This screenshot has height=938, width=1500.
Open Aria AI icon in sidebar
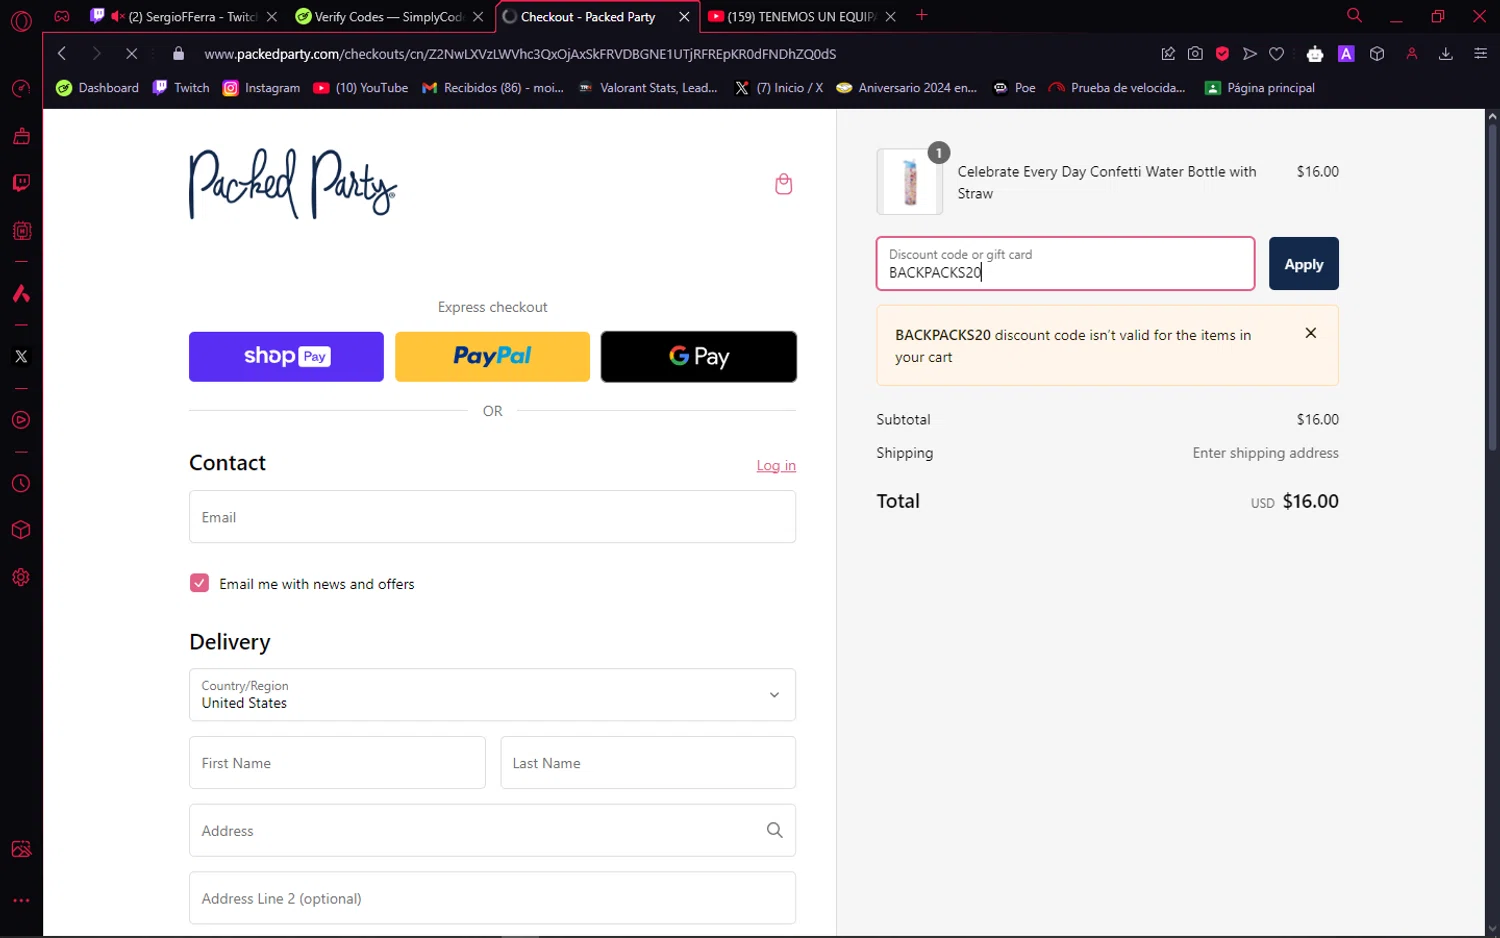pos(21,294)
